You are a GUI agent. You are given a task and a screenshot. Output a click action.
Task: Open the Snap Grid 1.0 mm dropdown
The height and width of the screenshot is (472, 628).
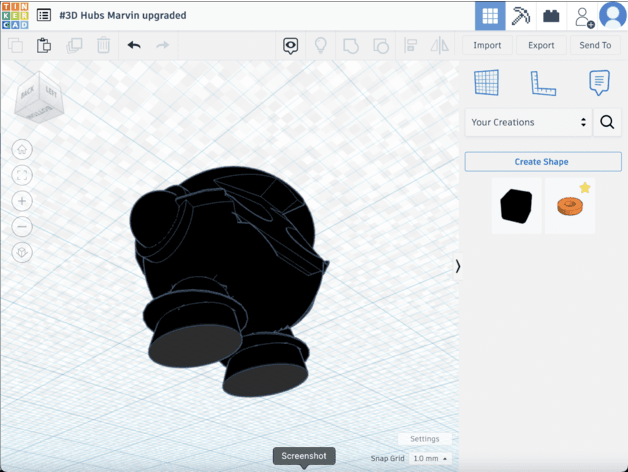tap(430, 458)
